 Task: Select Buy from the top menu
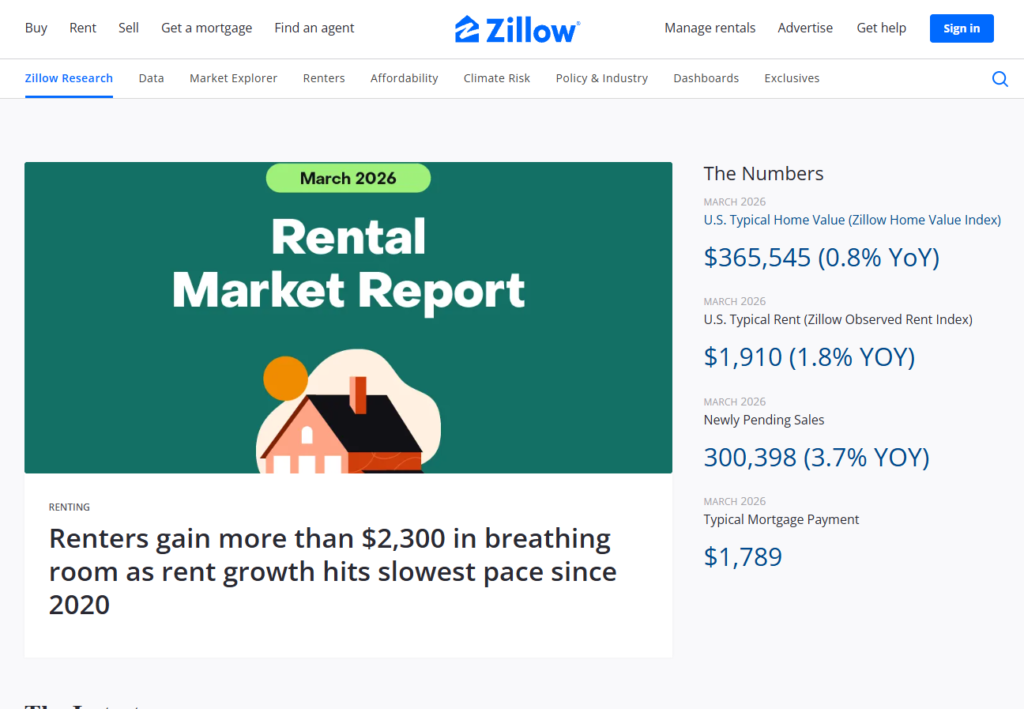click(36, 28)
